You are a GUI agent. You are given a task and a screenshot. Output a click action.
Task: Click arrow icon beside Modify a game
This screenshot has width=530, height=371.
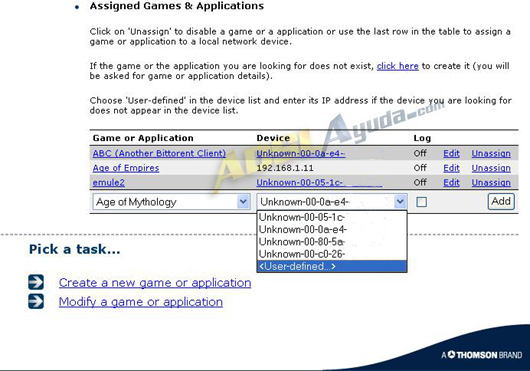click(x=36, y=301)
